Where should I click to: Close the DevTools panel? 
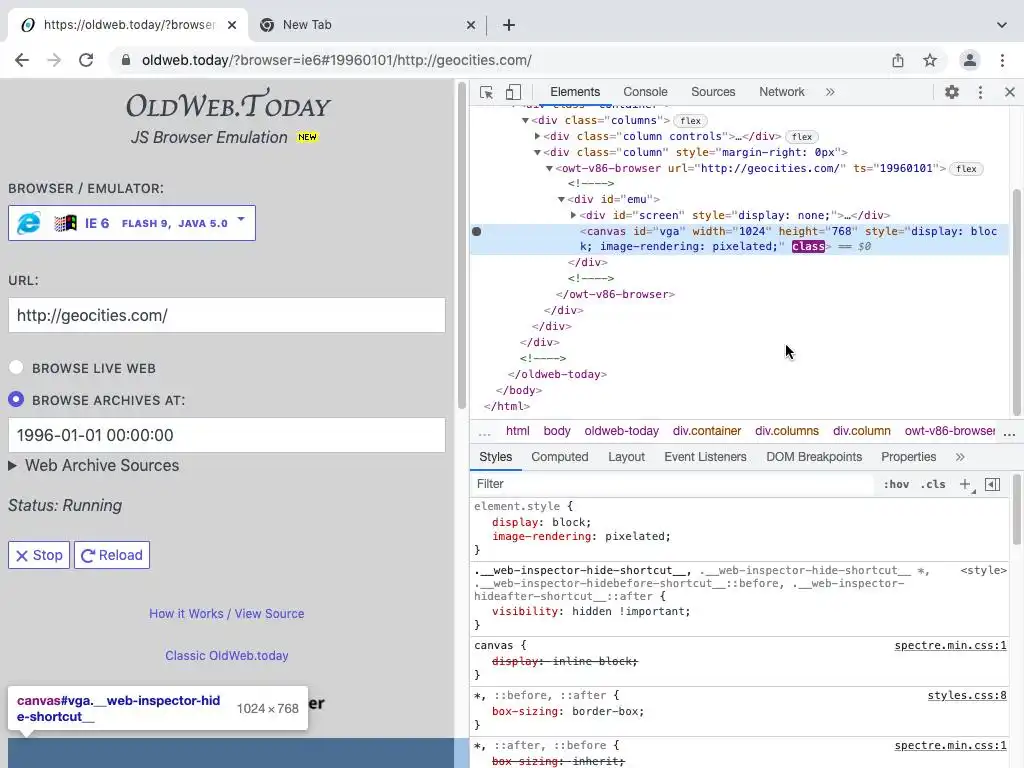[1010, 92]
